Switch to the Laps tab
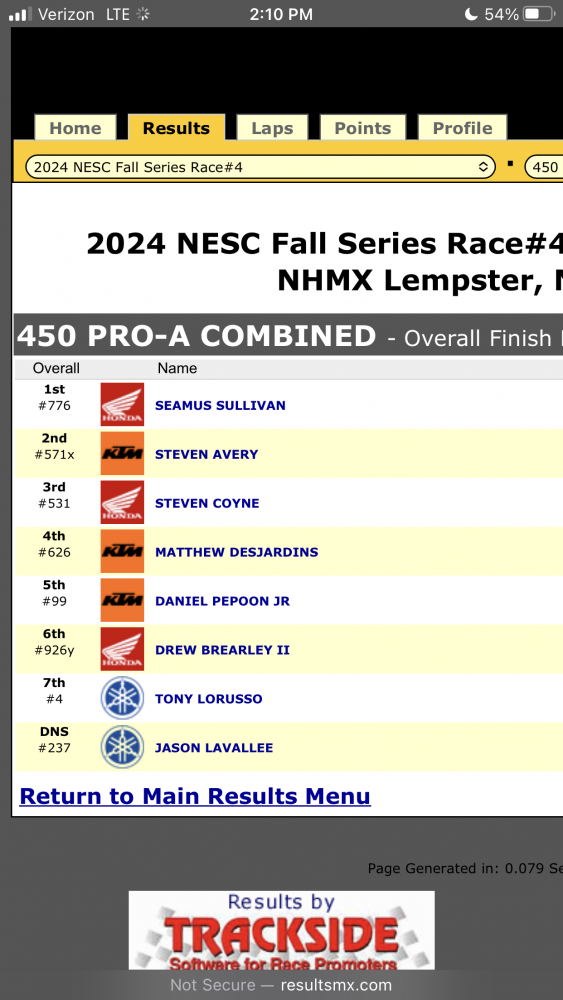563x1000 pixels. [272, 128]
